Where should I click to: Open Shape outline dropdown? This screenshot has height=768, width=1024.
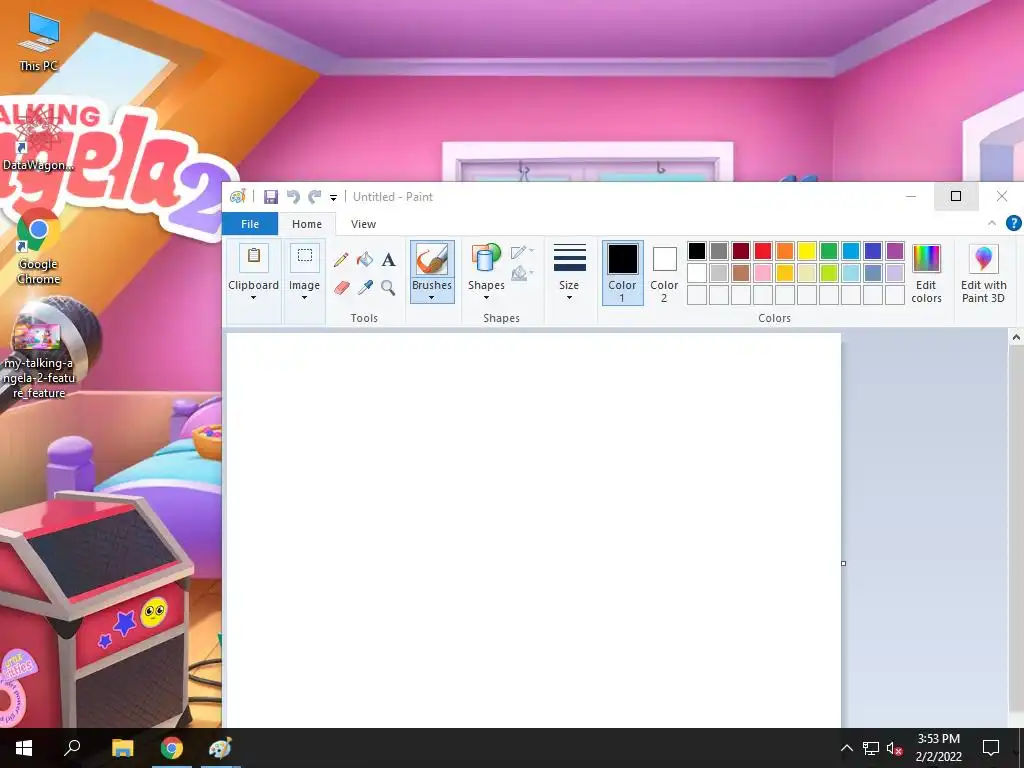pos(522,252)
